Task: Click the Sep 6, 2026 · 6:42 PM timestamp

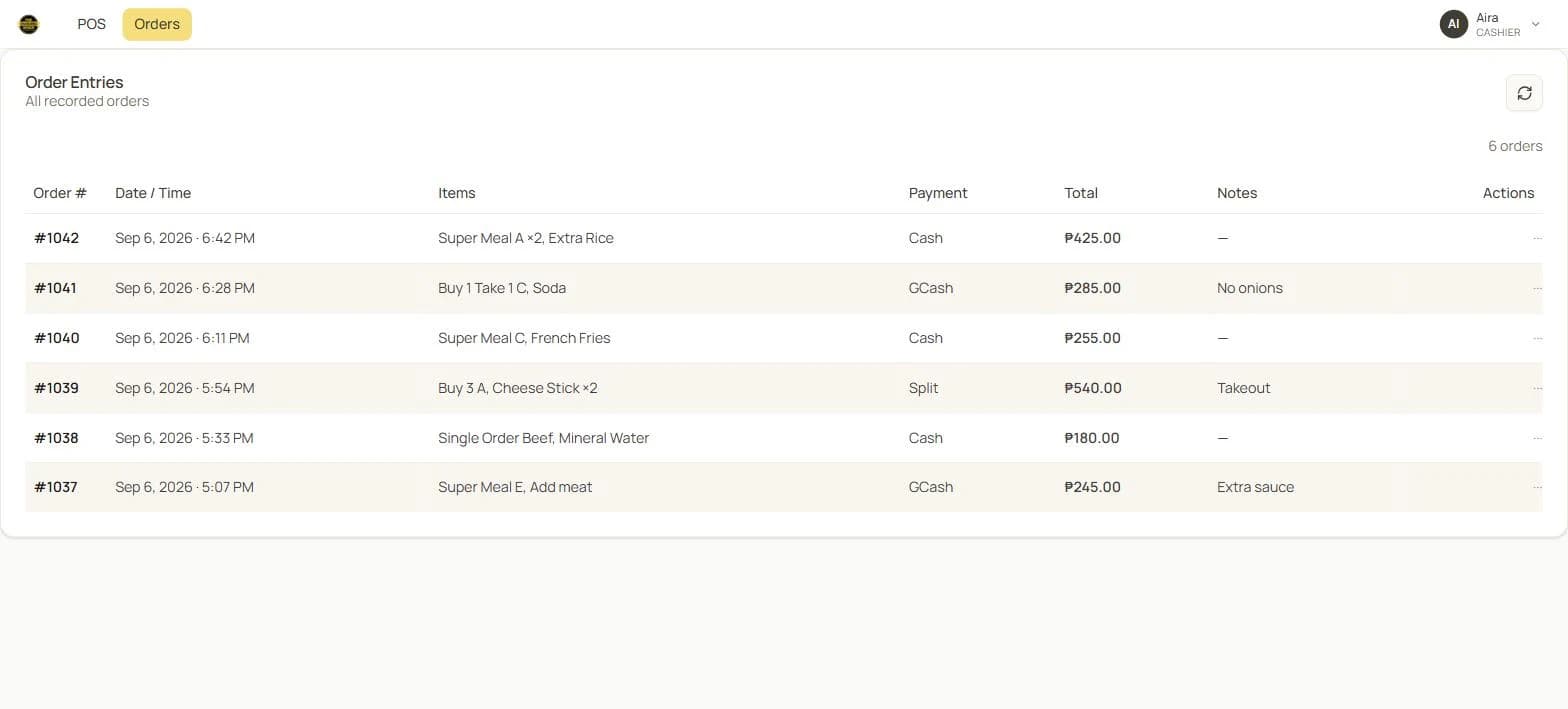Action: [x=185, y=238]
